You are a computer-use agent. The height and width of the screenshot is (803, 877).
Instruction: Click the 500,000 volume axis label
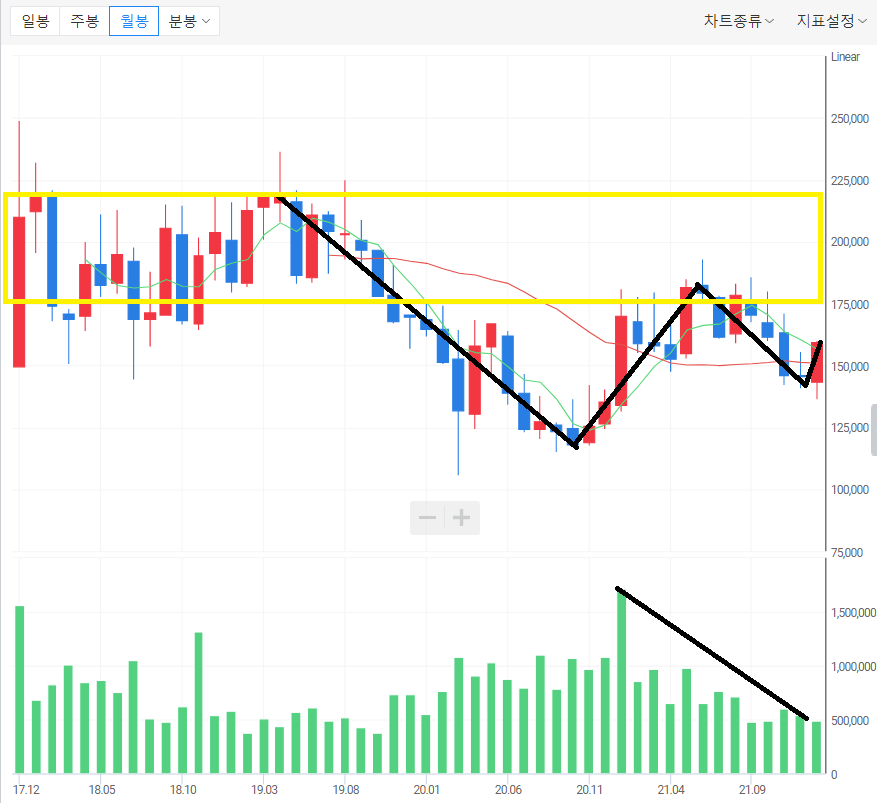(x=850, y=721)
